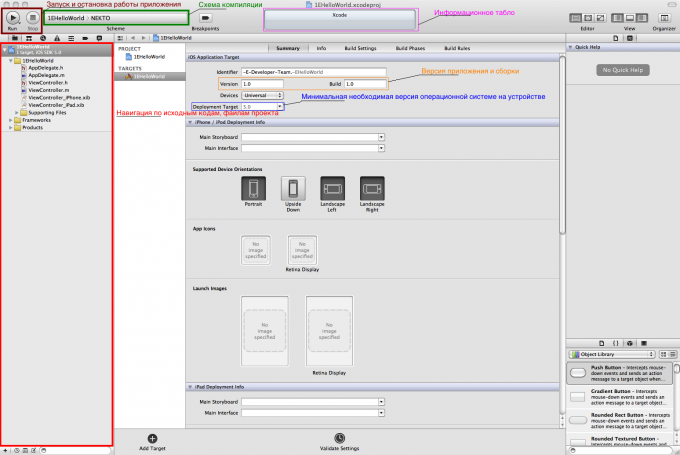Open the Object Library selector popup

coord(612,354)
